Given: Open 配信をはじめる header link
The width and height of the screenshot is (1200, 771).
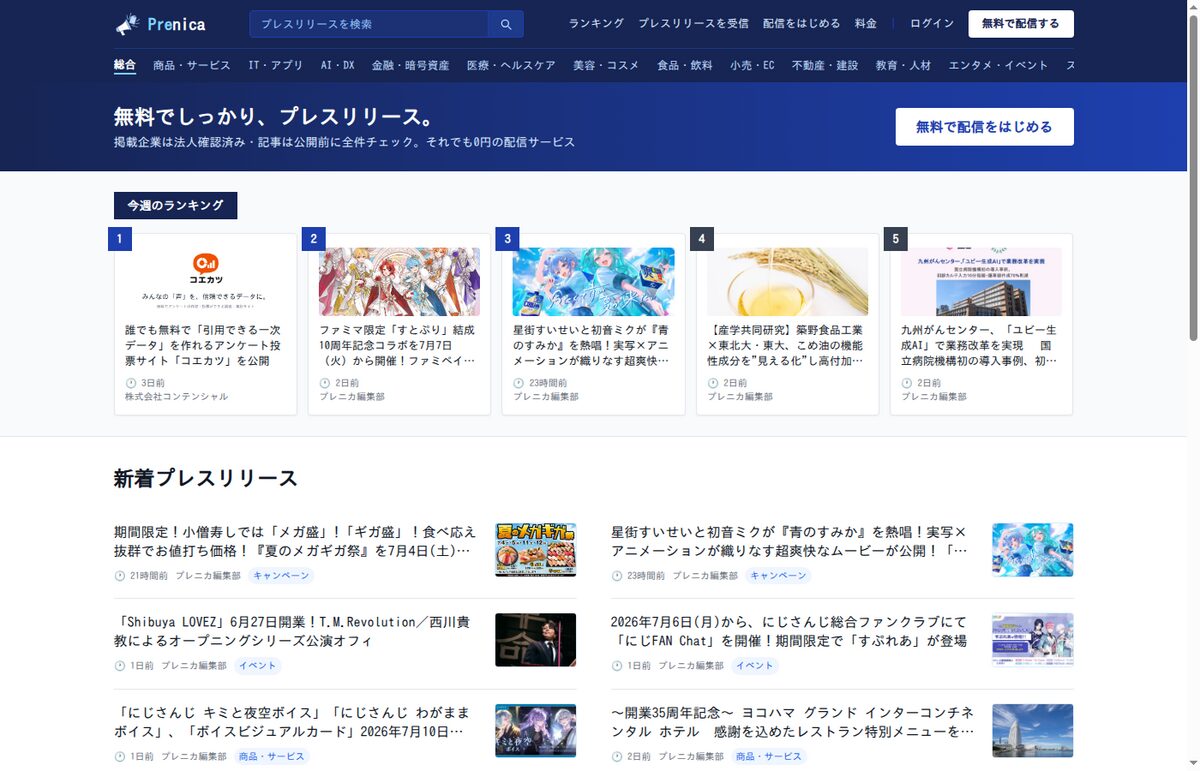Looking at the screenshot, I should coord(801,24).
